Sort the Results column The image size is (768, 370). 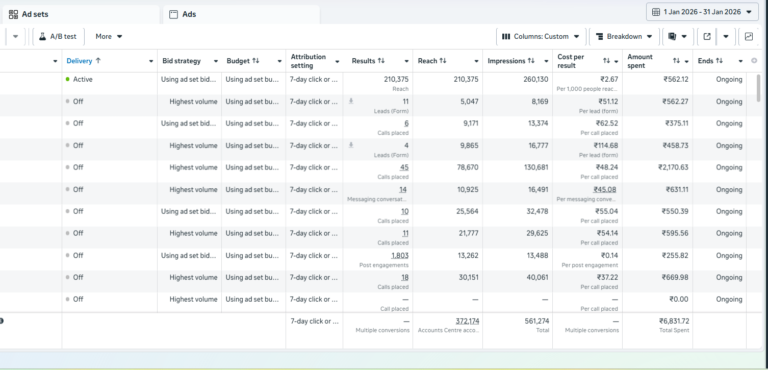pyautogui.click(x=381, y=61)
